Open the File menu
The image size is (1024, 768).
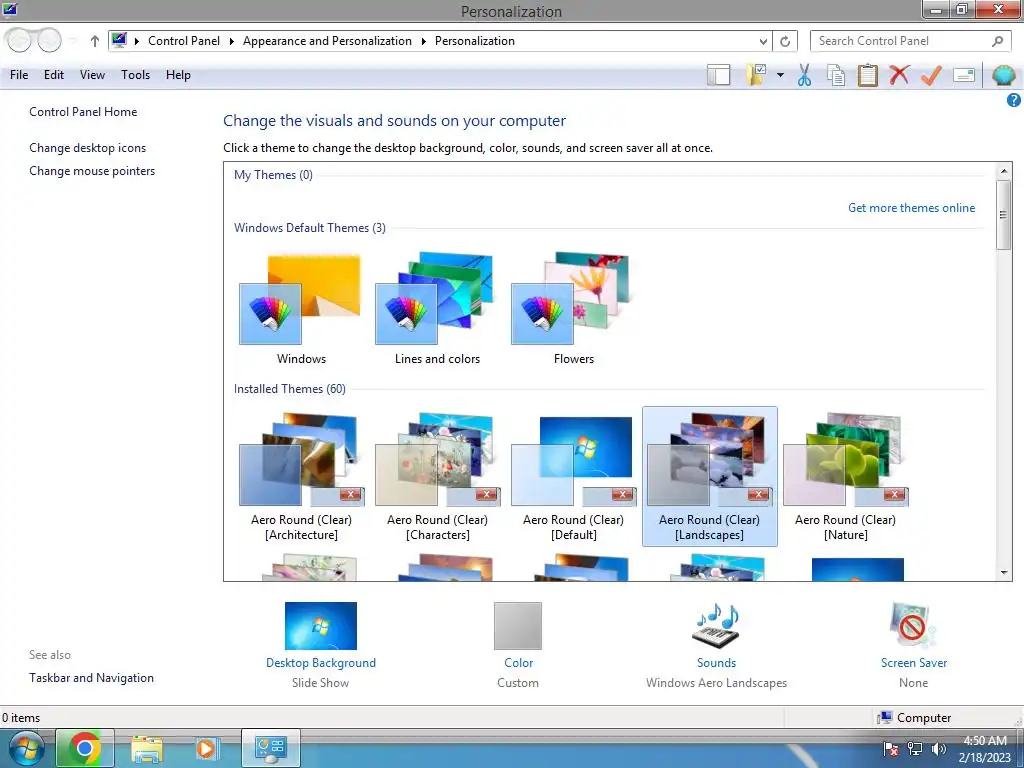(19, 75)
